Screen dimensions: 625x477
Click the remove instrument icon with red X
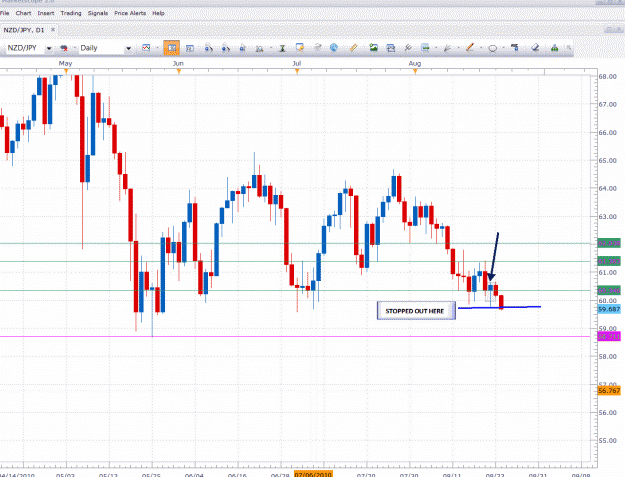[64, 48]
